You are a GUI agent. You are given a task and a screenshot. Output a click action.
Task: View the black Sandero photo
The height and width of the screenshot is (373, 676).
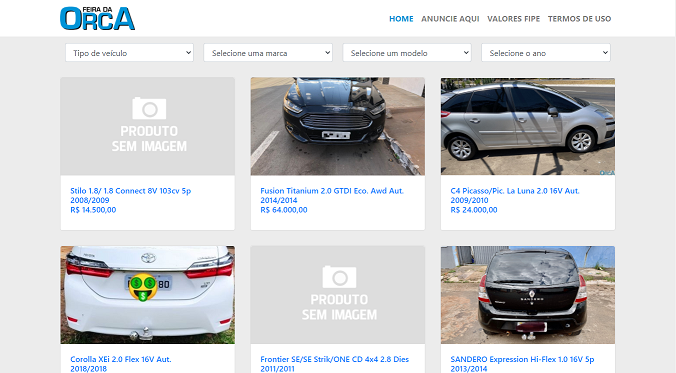click(528, 295)
